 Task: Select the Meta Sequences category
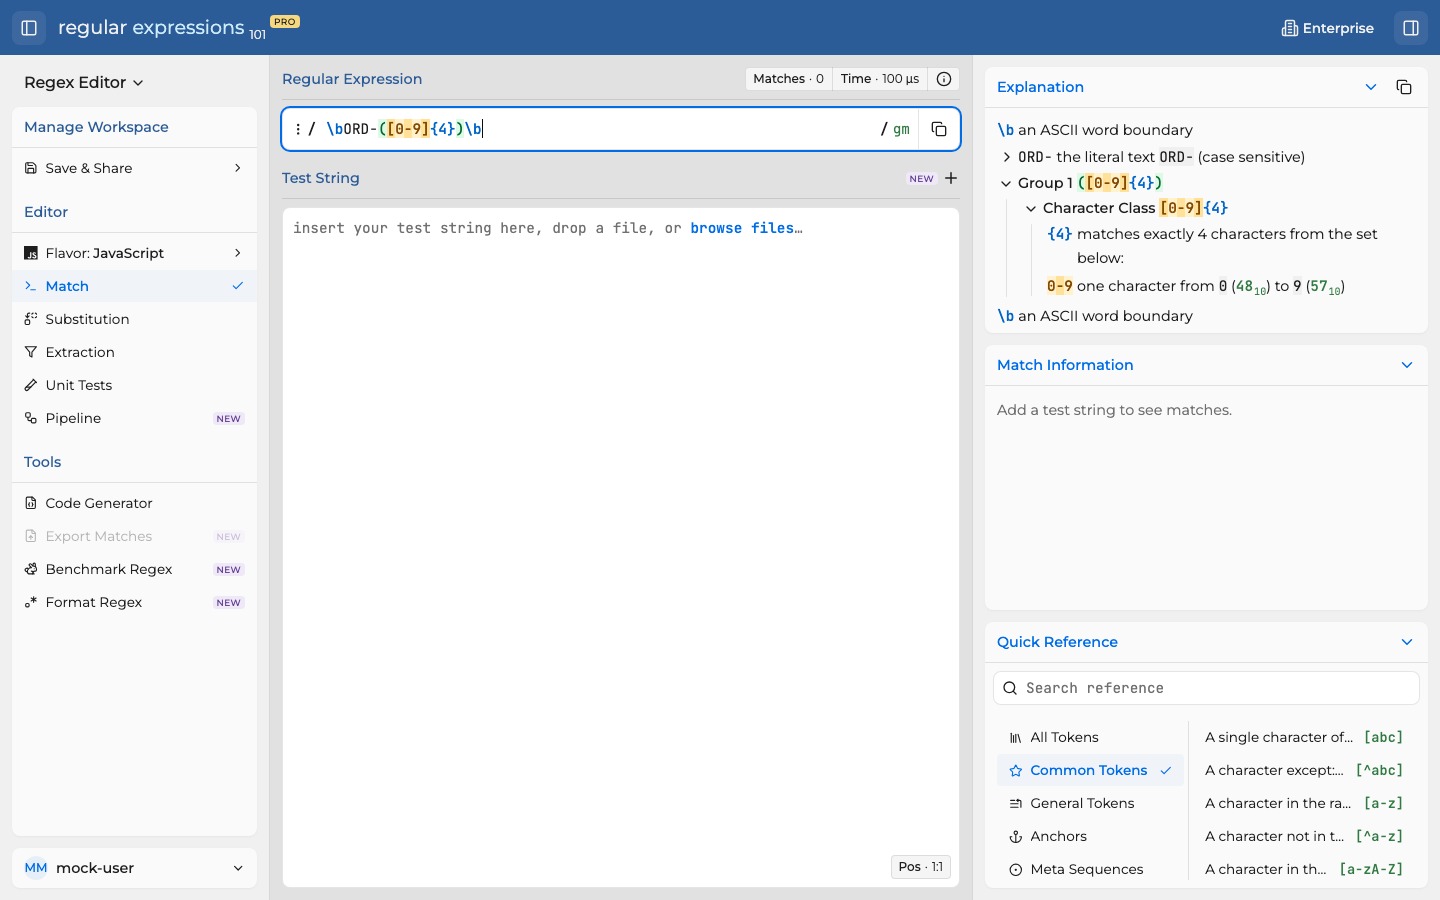(x=1091, y=869)
